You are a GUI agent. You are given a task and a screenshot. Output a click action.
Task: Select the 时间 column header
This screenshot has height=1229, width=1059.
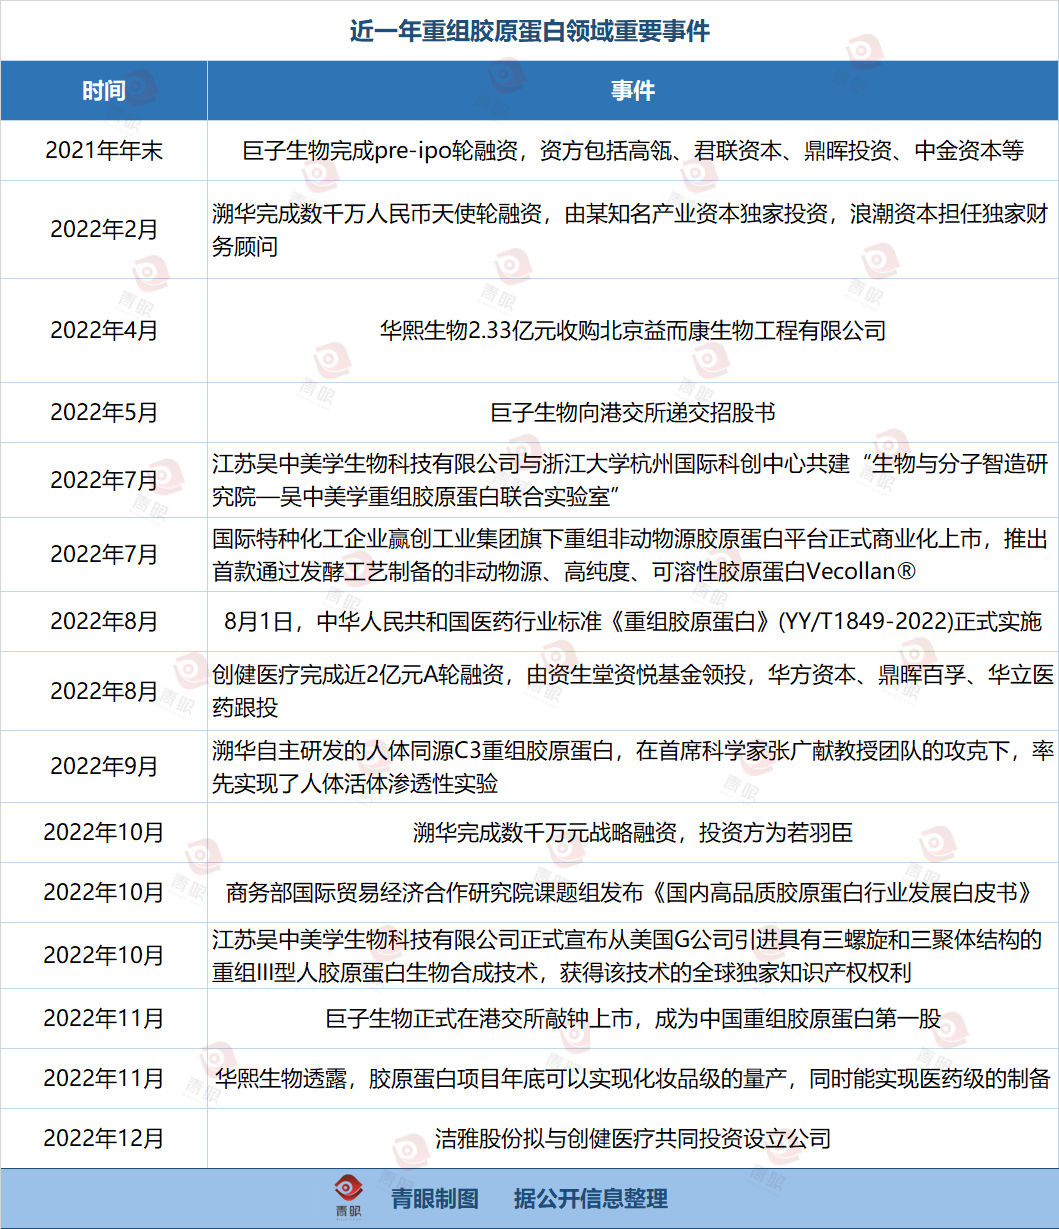[x=104, y=91]
